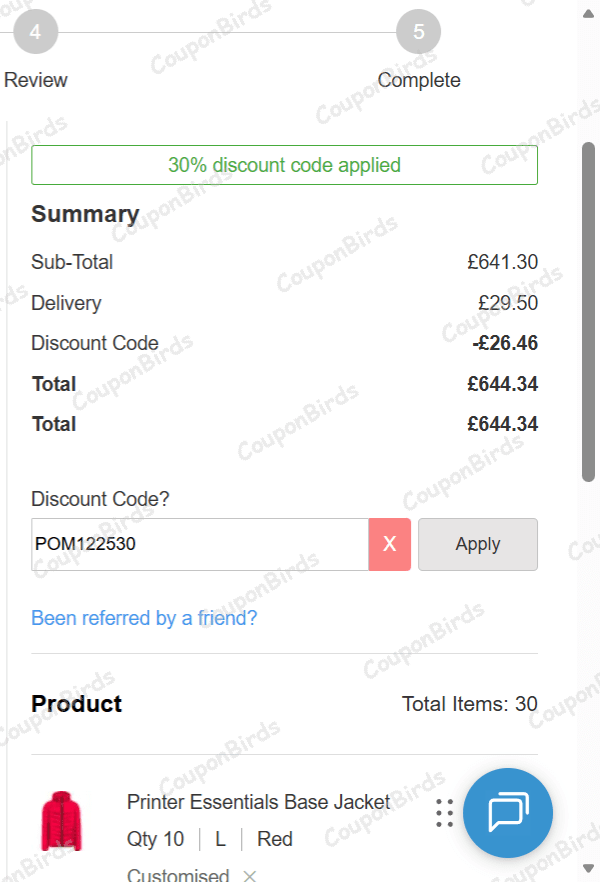
Task: Click the '30% discount code applied' banner
Action: pos(284,165)
